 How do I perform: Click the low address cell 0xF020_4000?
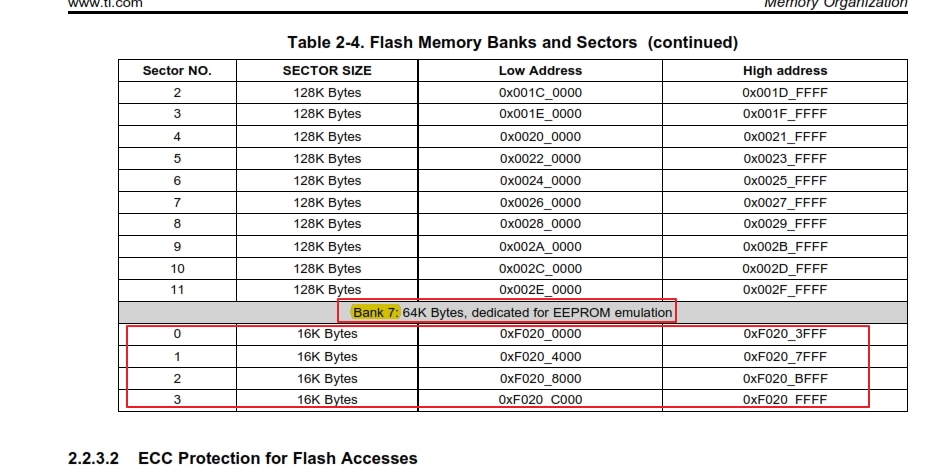click(540, 356)
